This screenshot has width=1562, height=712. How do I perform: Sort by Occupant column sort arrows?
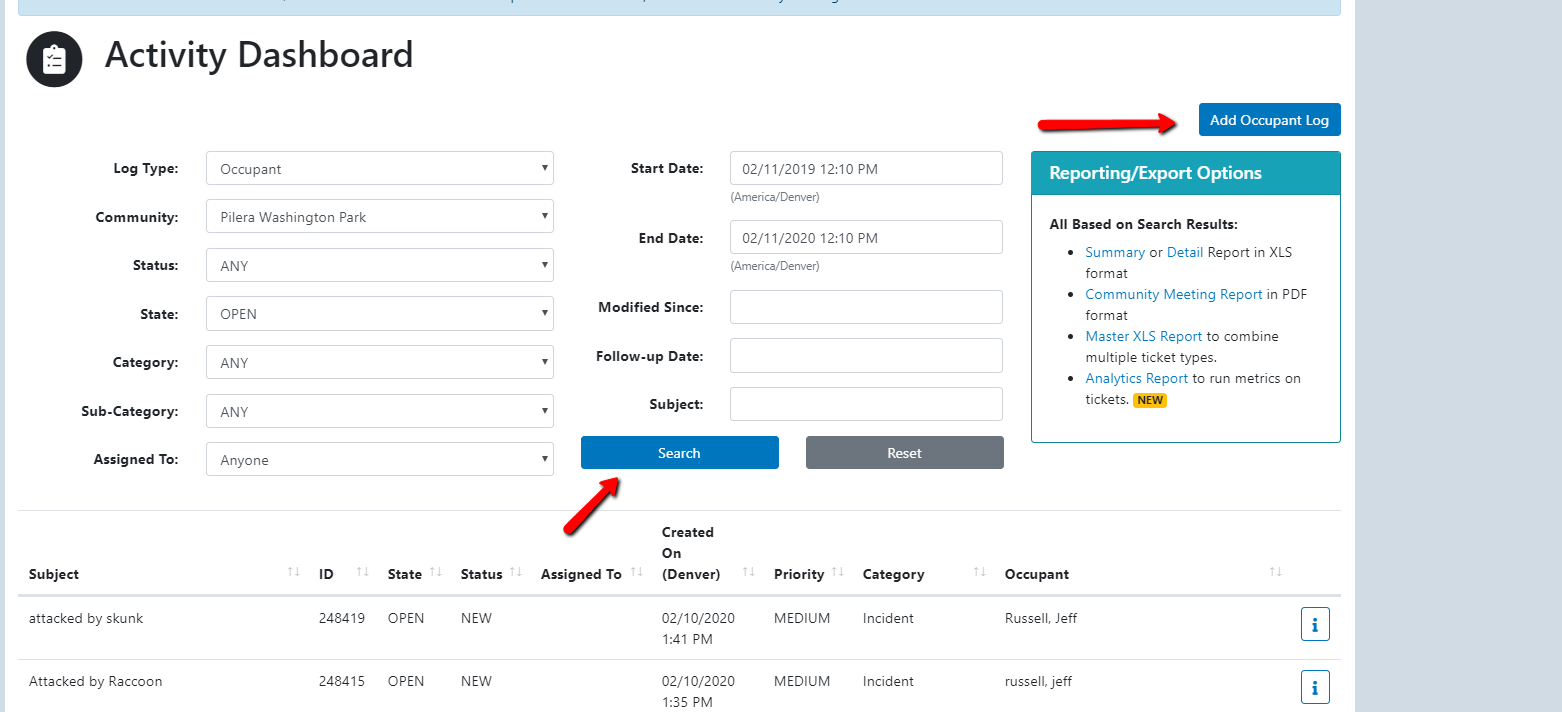[1275, 572]
